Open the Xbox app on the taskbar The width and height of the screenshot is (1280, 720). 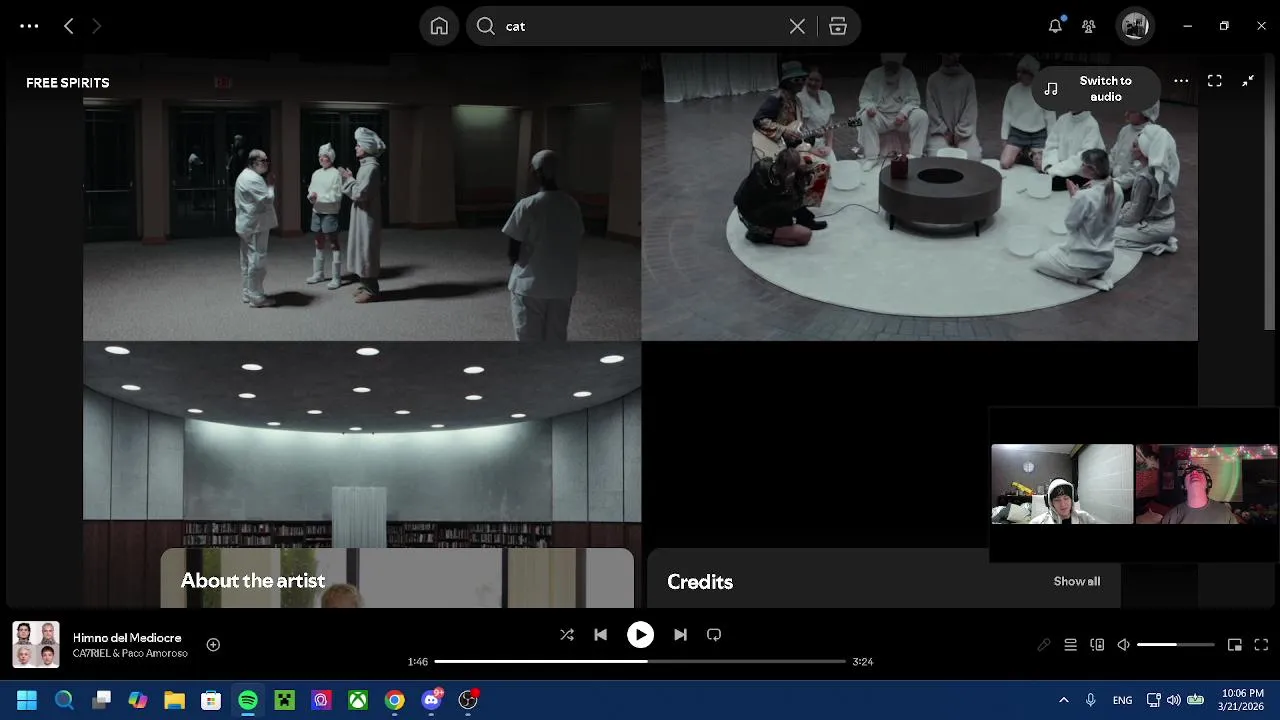pyautogui.click(x=358, y=700)
